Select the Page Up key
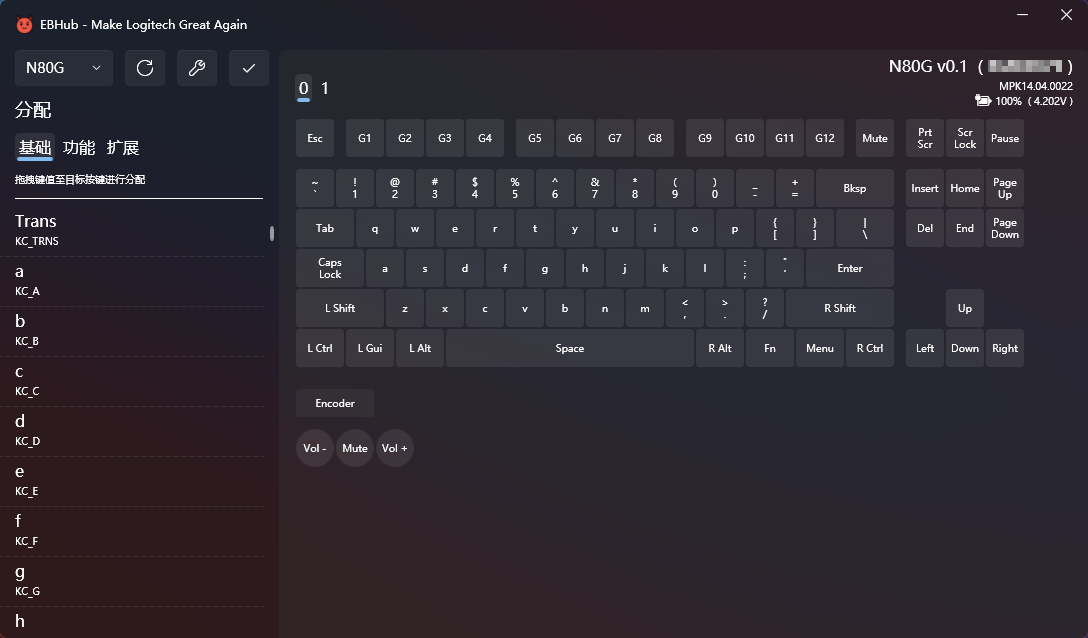Image resolution: width=1088 pixels, height=638 pixels. [x=1005, y=188]
